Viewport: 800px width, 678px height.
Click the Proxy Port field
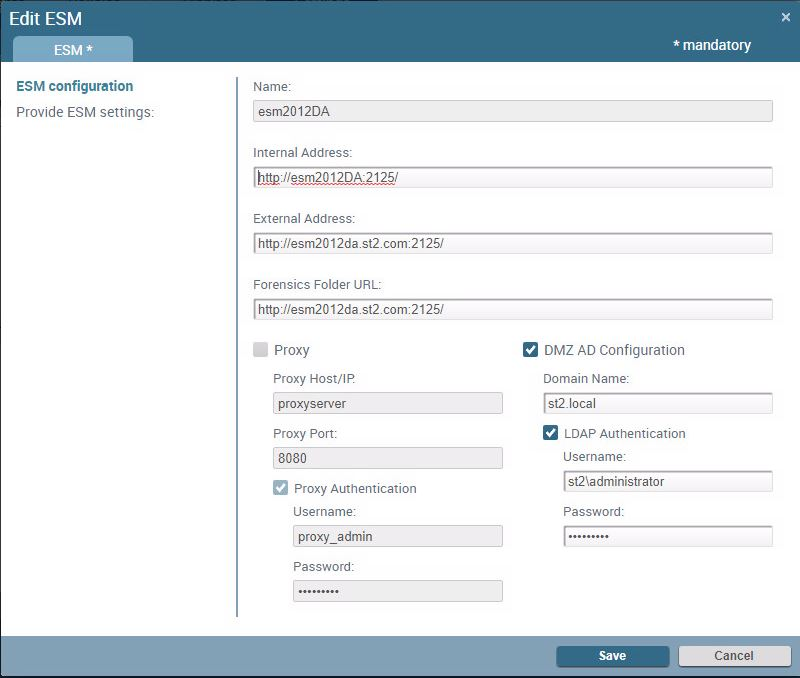pos(387,458)
